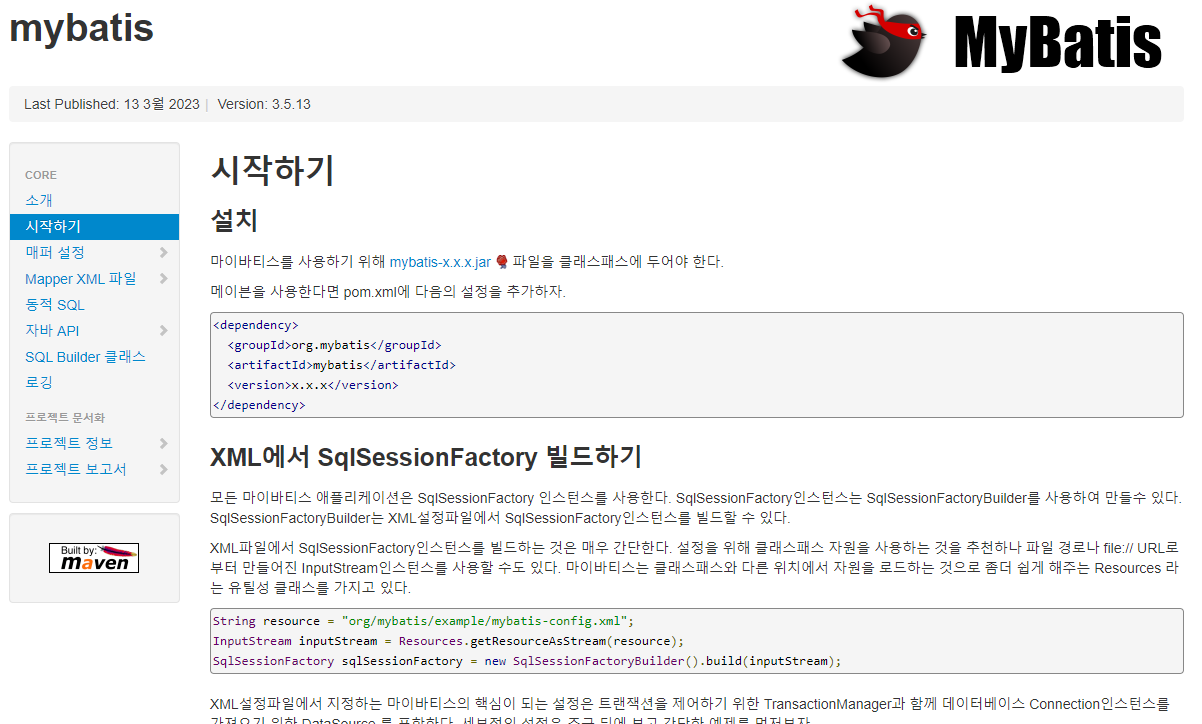1202x724 pixels.
Task: Click the SqlSessionFactoryBuilder().build code line
Action: pos(527,661)
